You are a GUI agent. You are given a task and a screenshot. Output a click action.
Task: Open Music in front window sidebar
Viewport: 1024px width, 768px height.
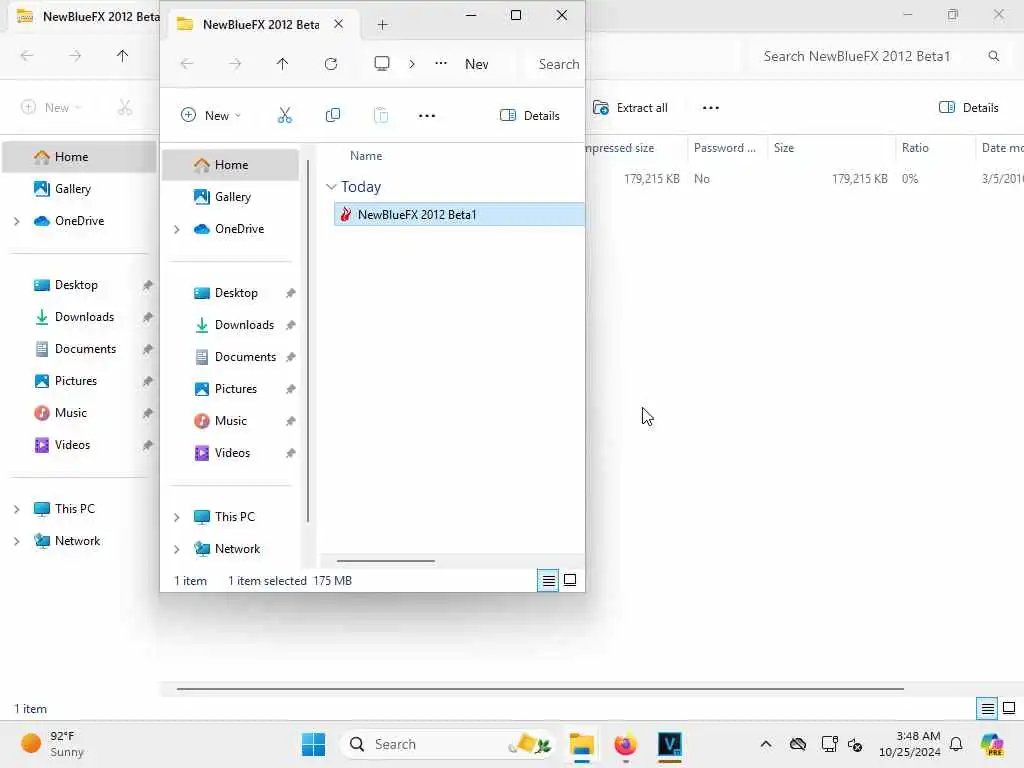pos(231,421)
